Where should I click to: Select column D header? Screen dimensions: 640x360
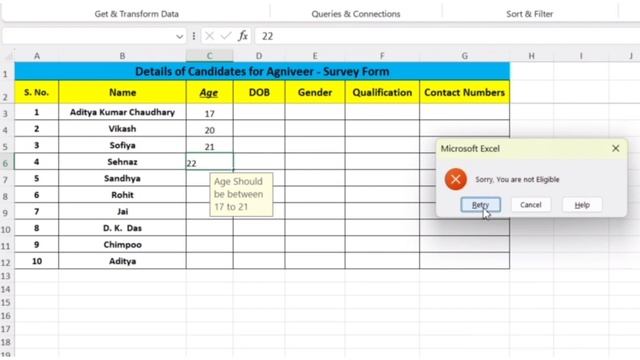[x=259, y=56]
